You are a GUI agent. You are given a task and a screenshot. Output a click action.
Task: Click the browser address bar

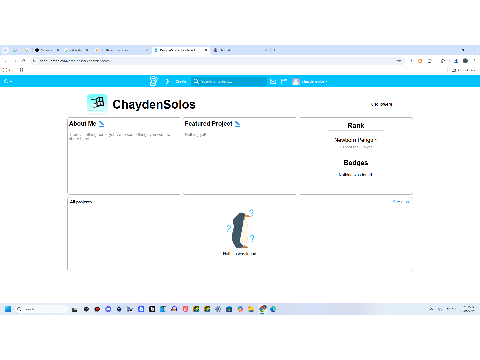[x=217, y=61]
